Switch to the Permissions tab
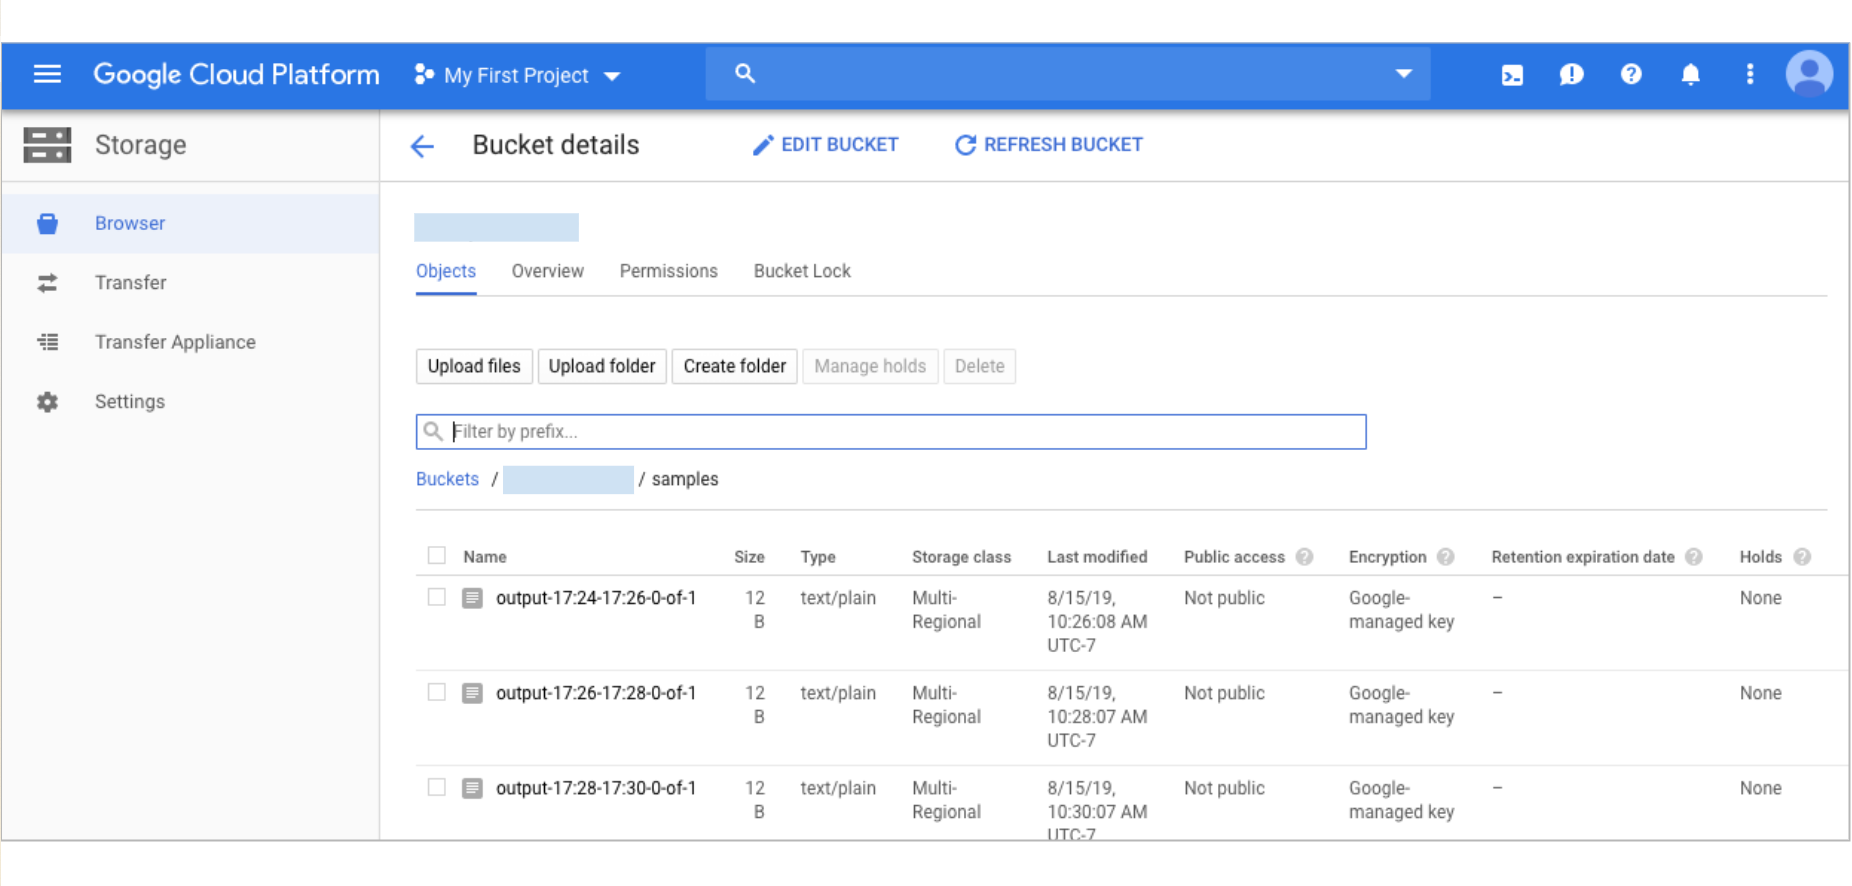The width and height of the screenshot is (1852, 886). coord(668,271)
